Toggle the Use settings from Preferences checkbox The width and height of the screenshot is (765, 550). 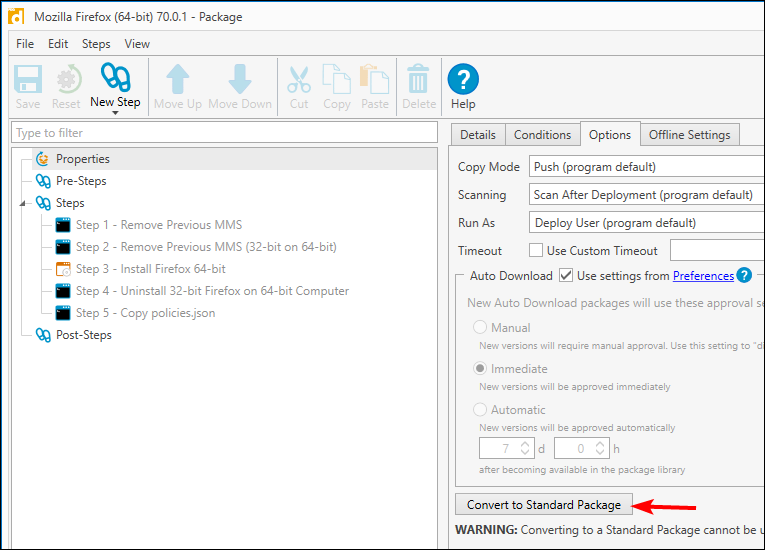[x=566, y=276]
